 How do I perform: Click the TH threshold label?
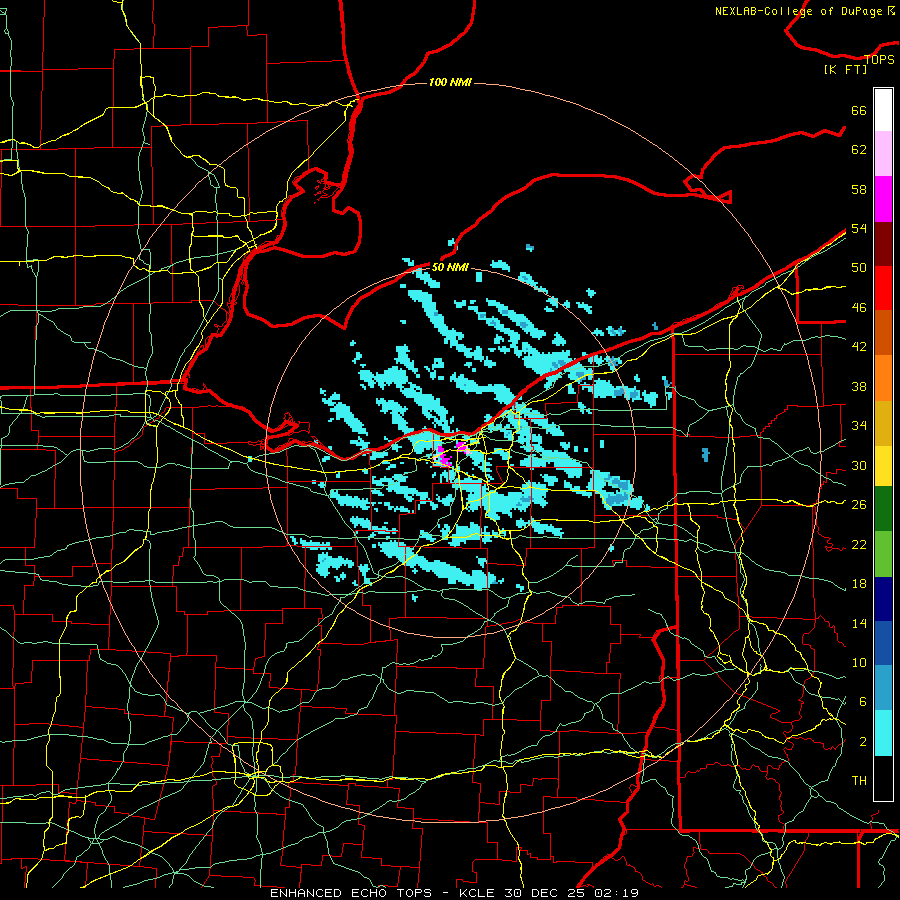point(859,781)
